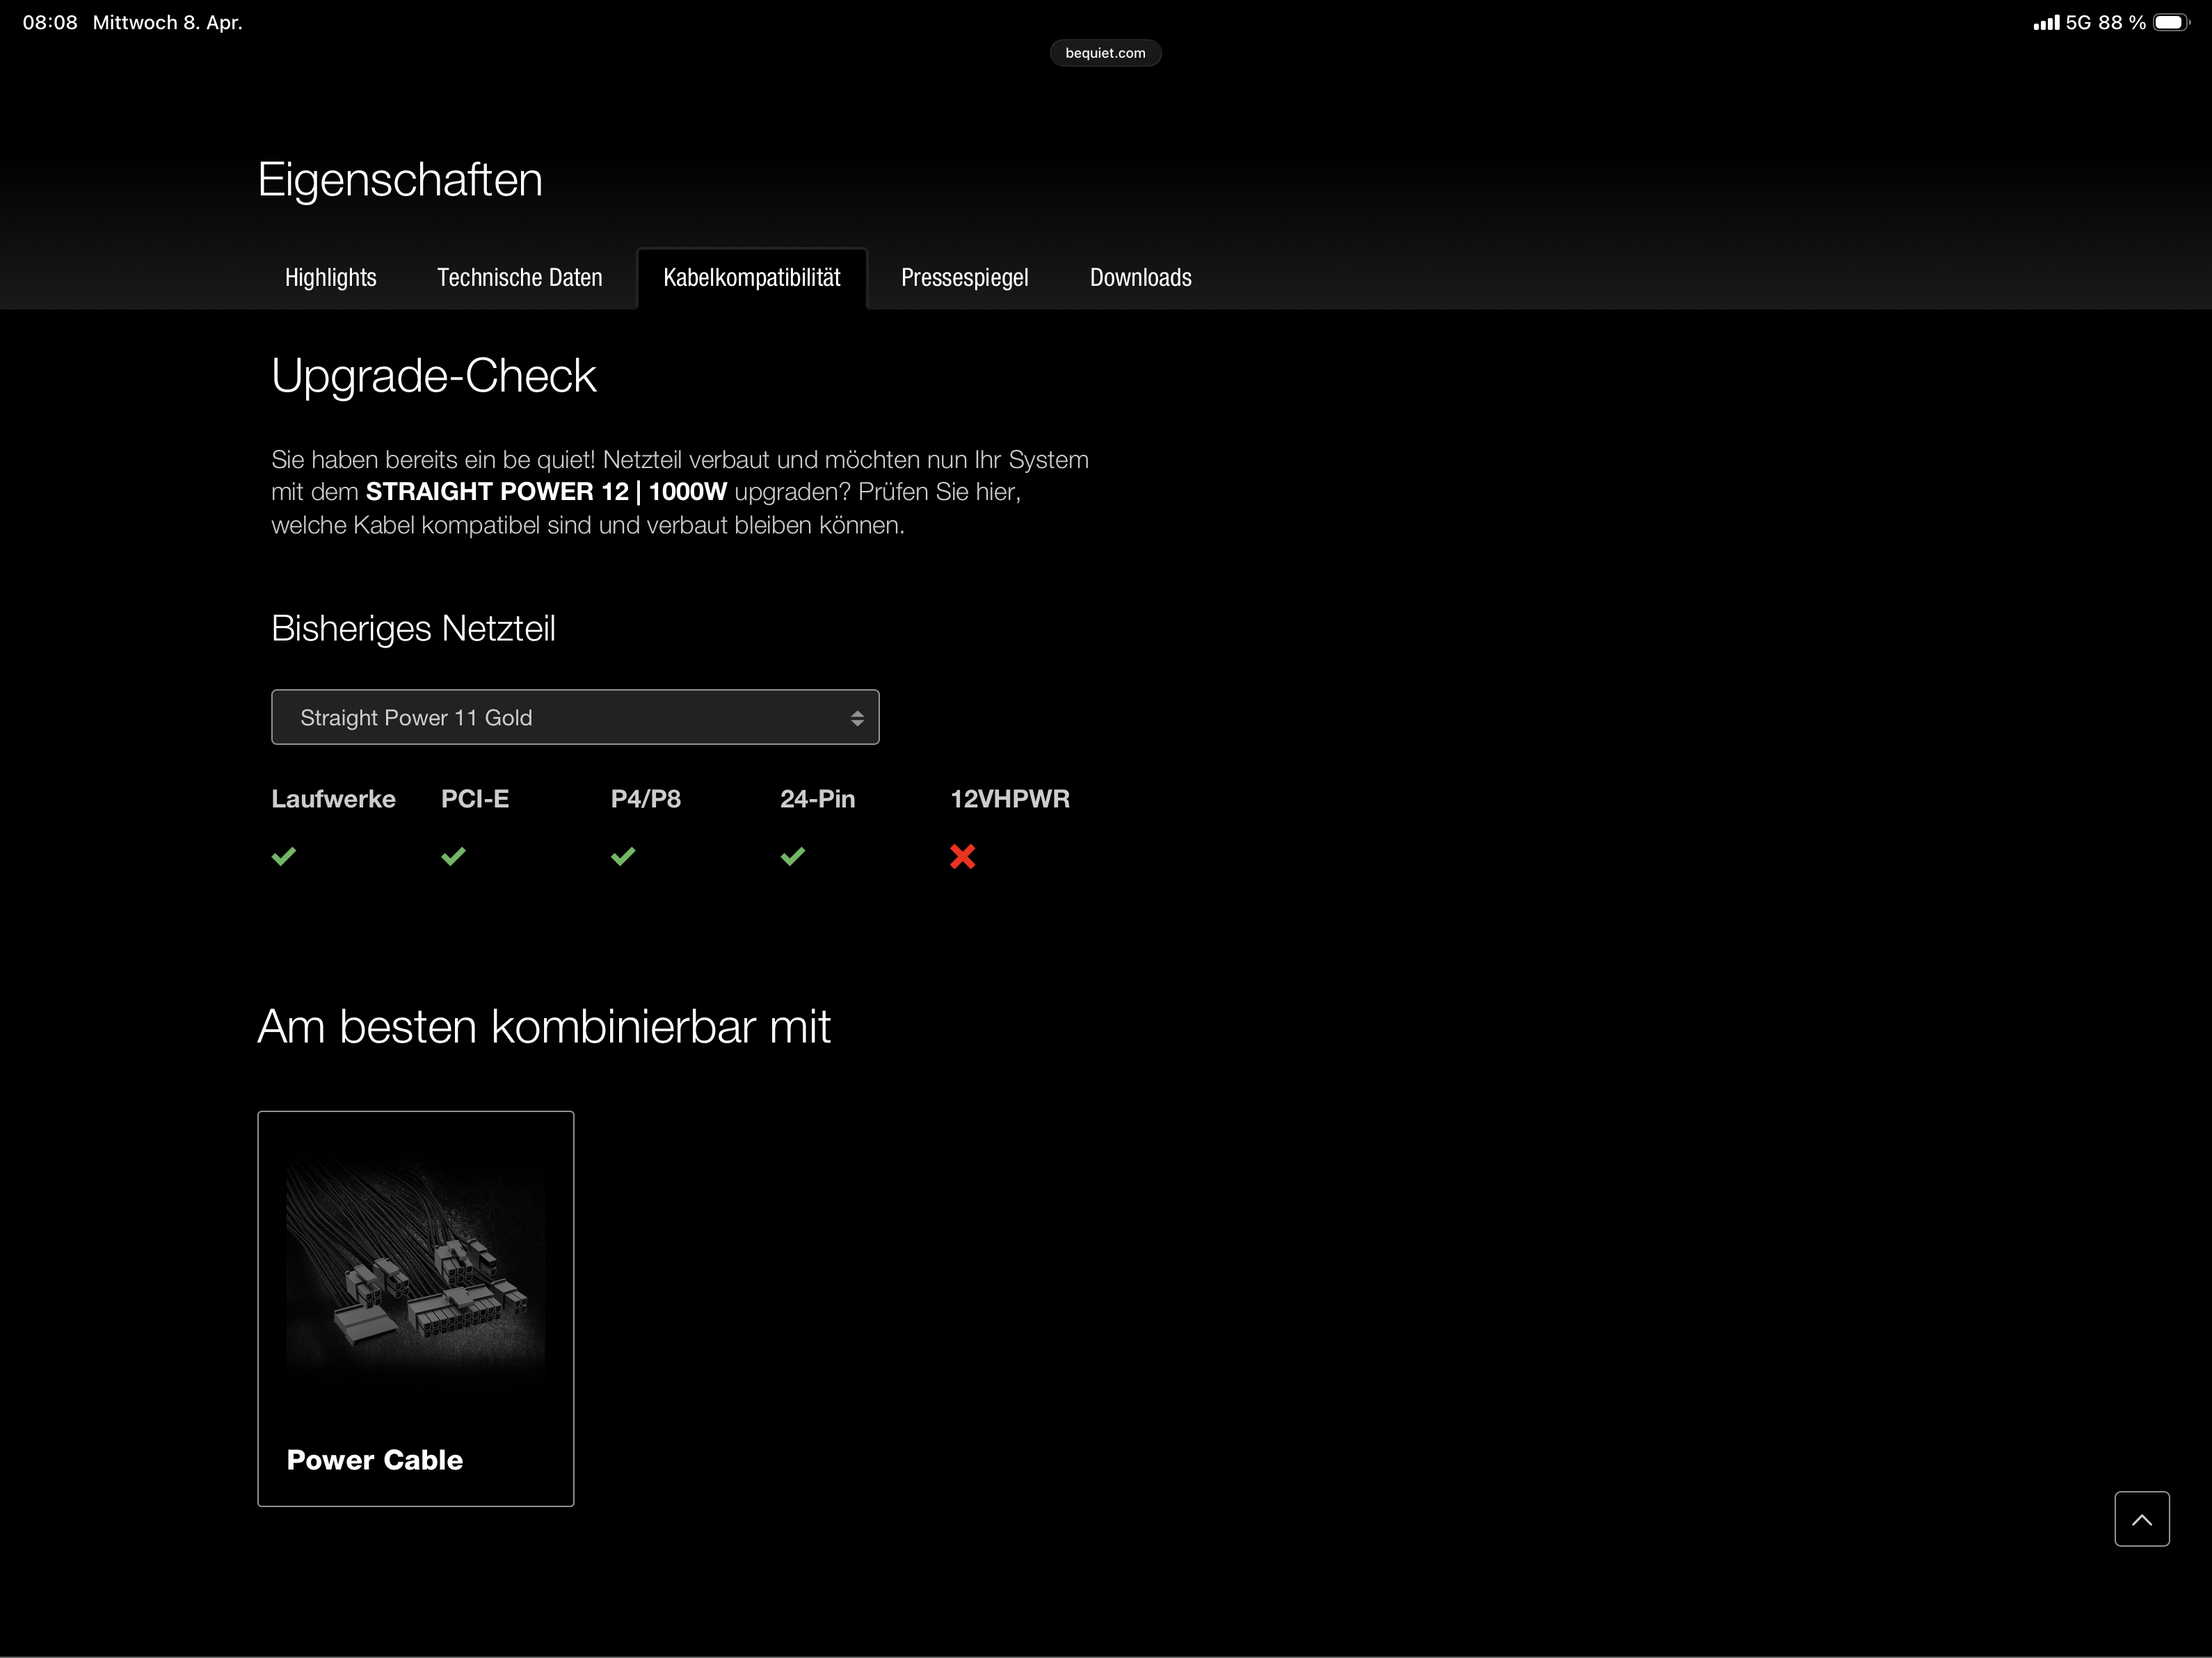Click green checkmark under P4/P8
Viewport: 2212px width, 1658px height.
623,856
